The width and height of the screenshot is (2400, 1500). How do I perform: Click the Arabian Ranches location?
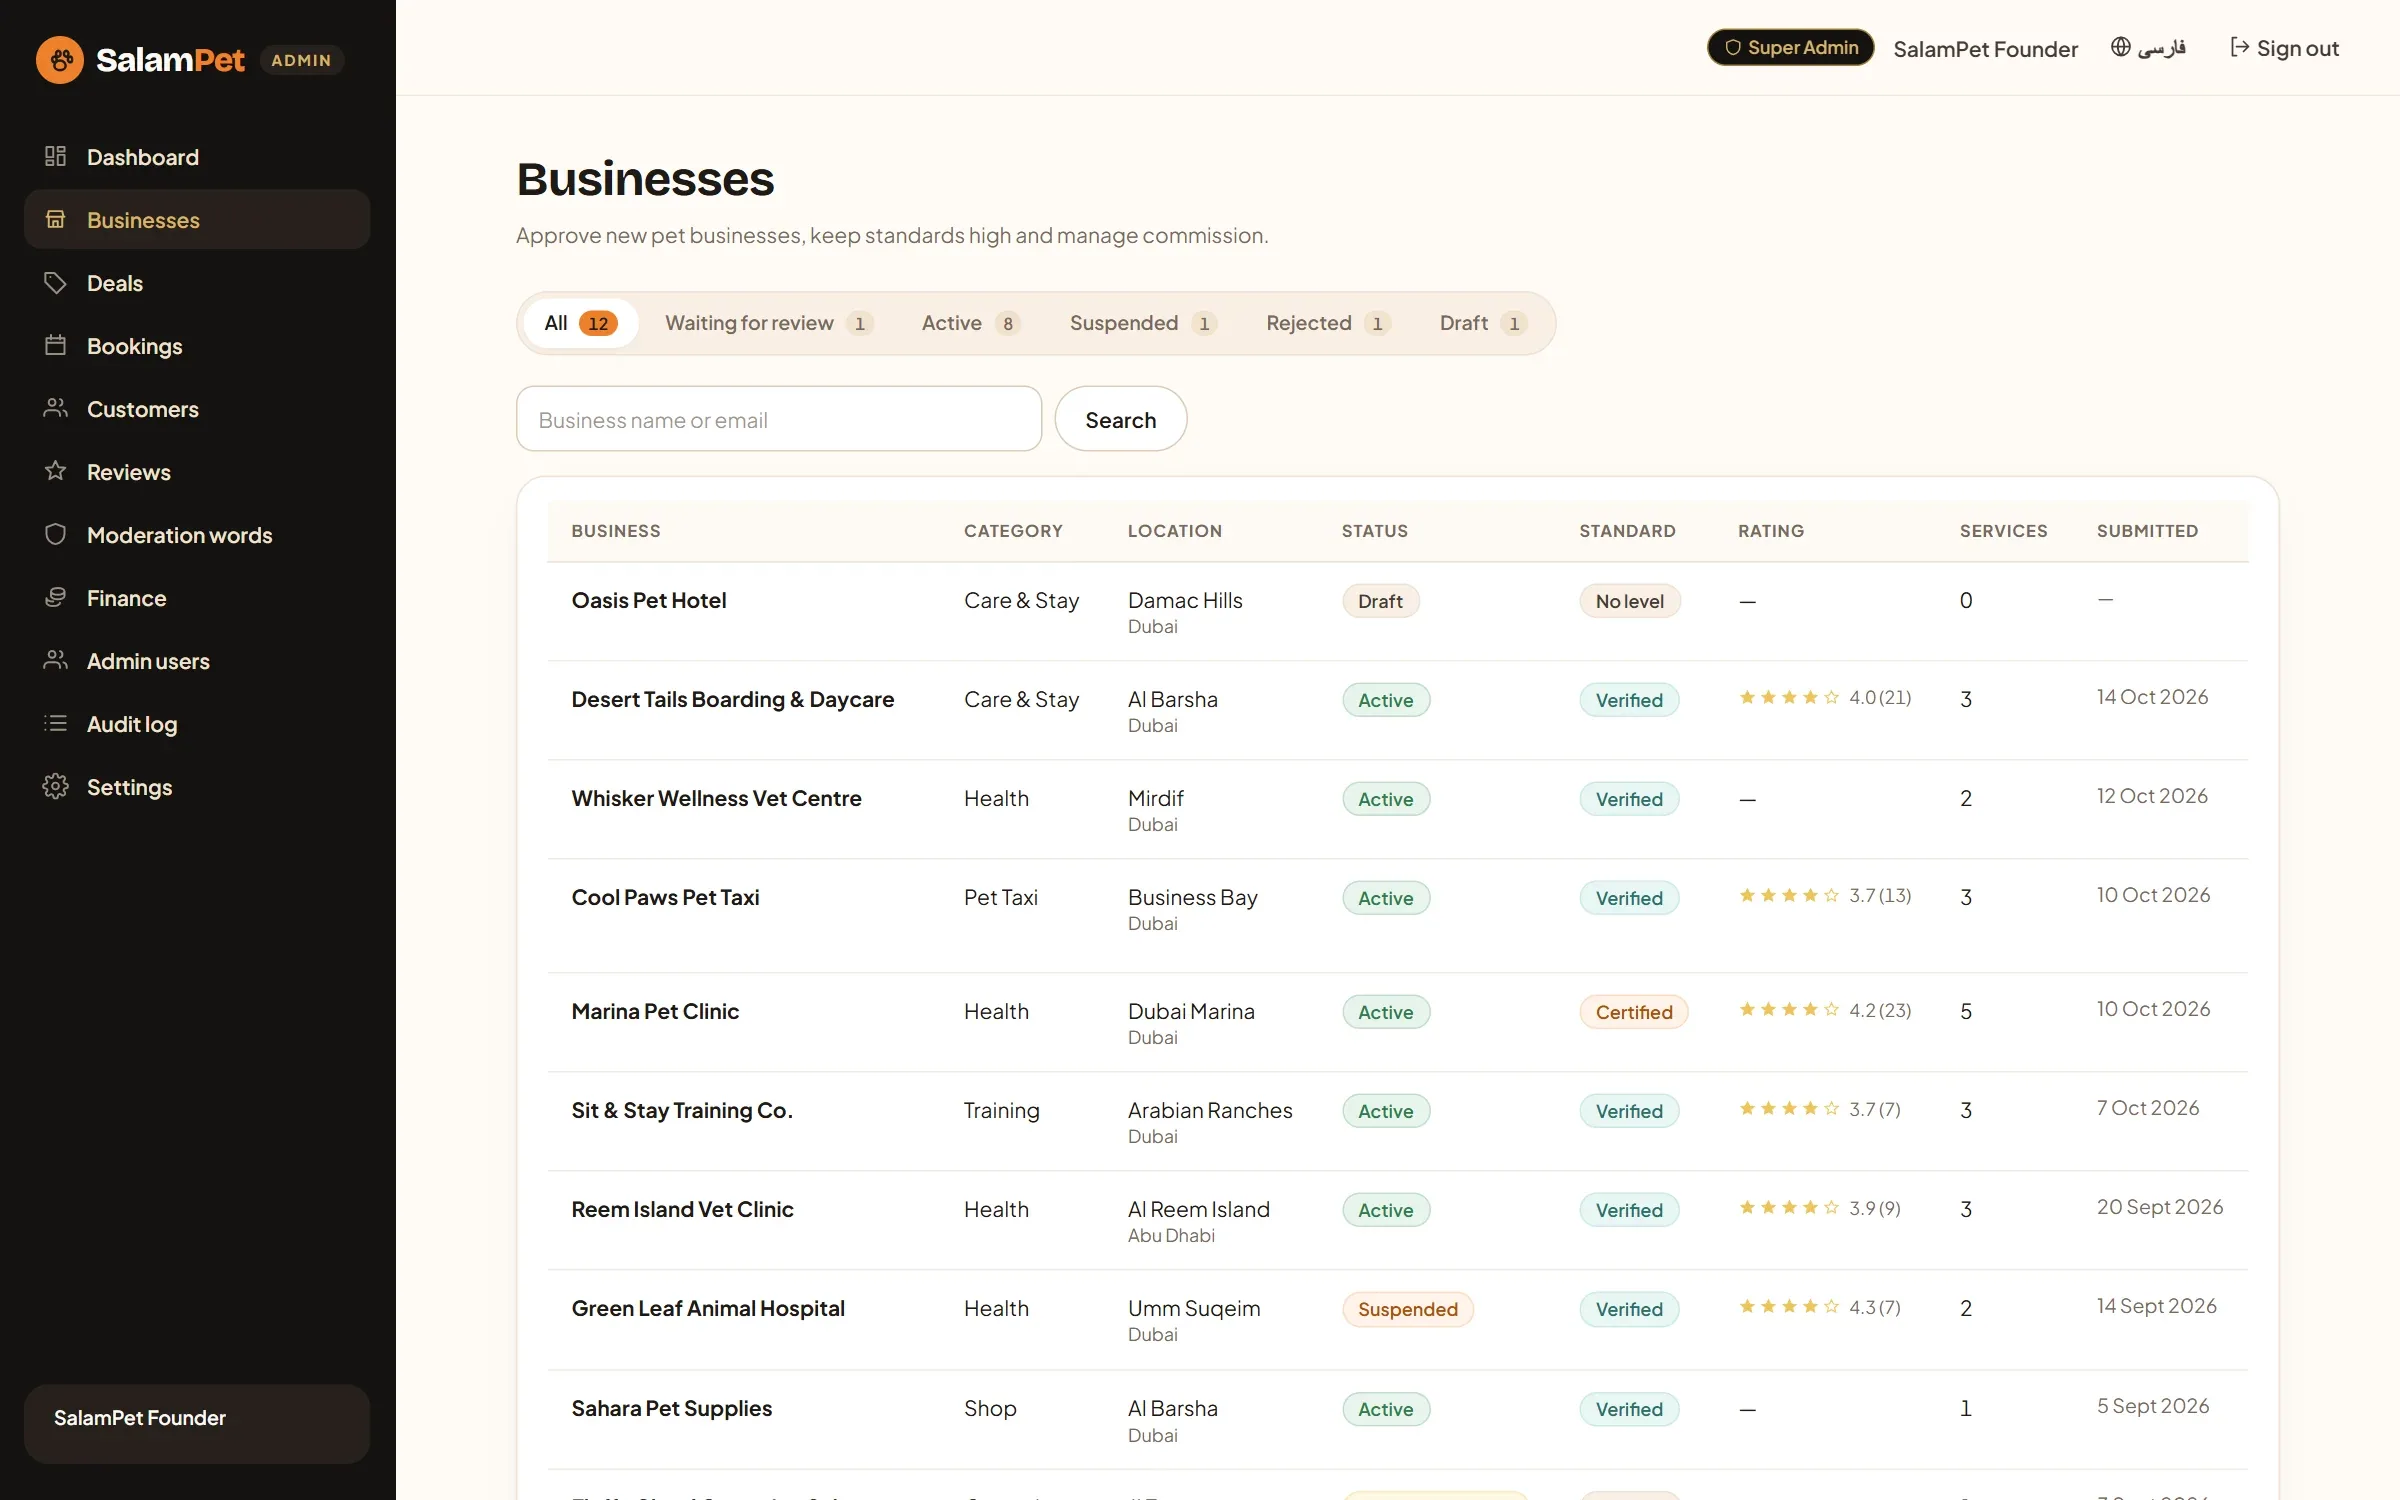[x=1210, y=1110]
